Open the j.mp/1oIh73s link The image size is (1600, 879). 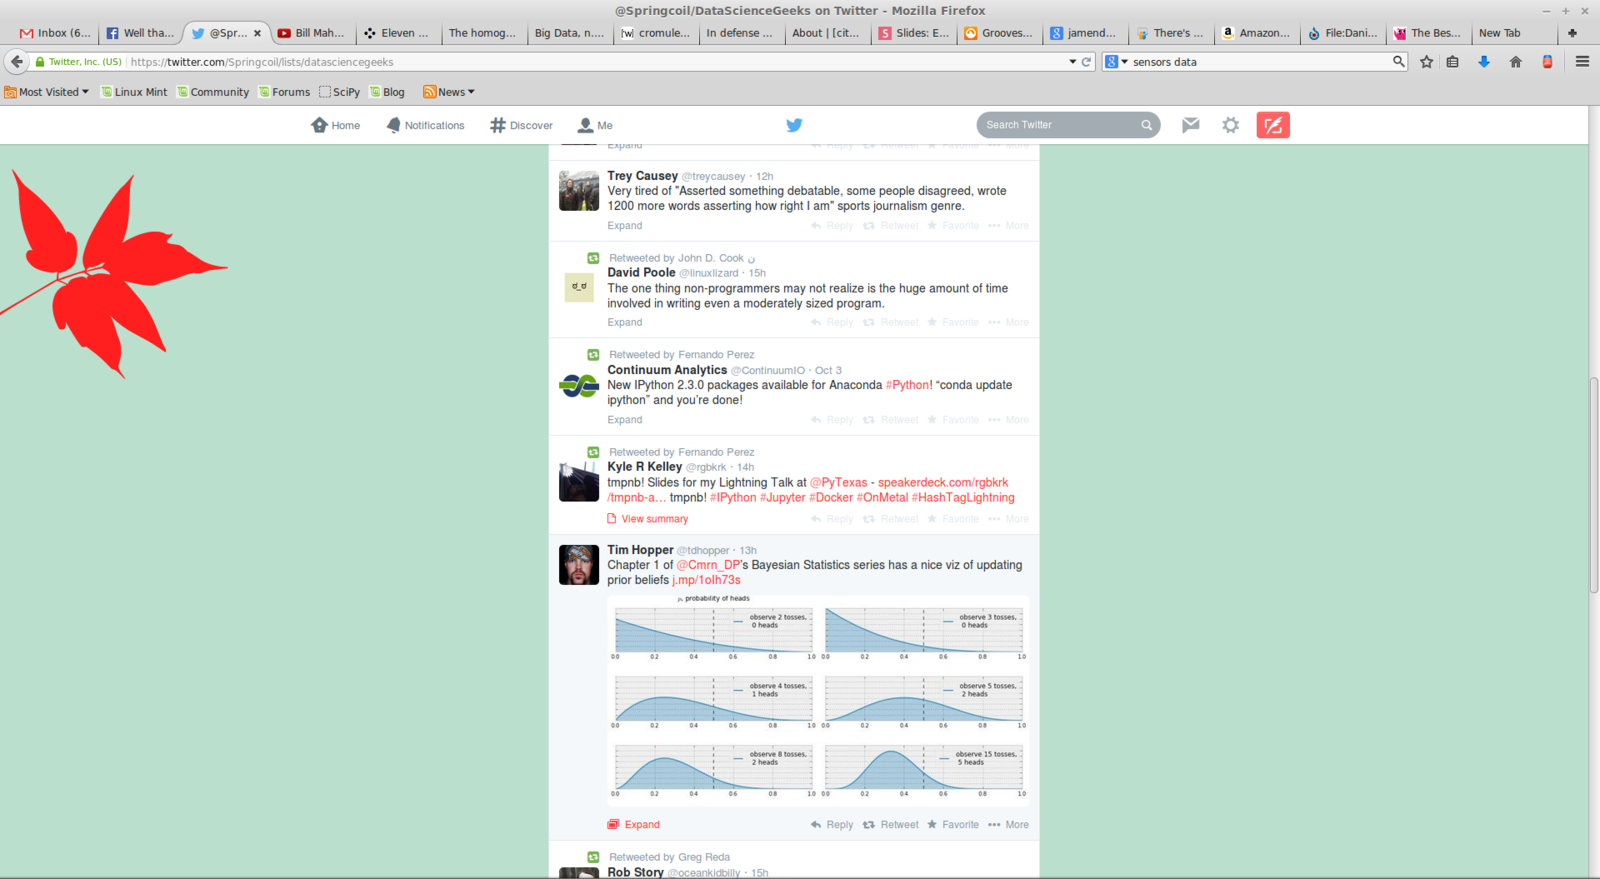(706, 580)
